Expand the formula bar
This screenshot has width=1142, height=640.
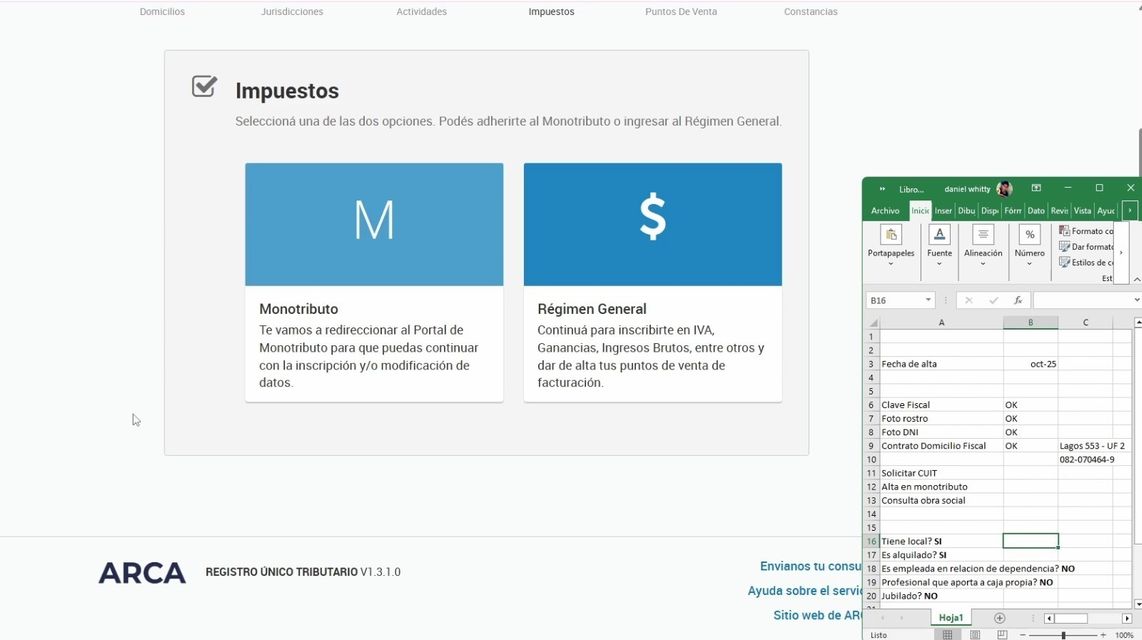[x=1136, y=300]
